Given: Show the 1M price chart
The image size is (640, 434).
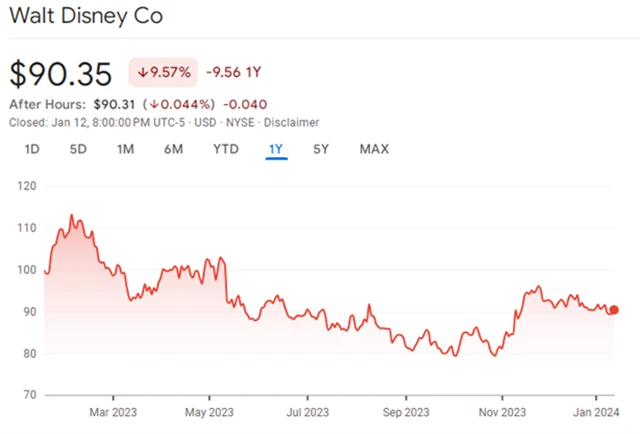Looking at the screenshot, I should tap(125, 149).
